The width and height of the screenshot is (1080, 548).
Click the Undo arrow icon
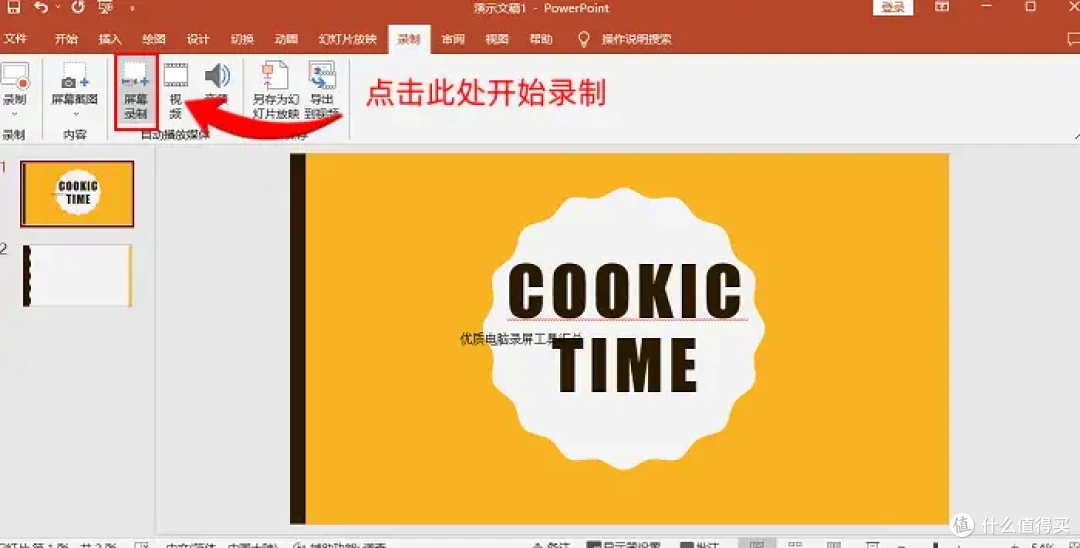point(41,8)
